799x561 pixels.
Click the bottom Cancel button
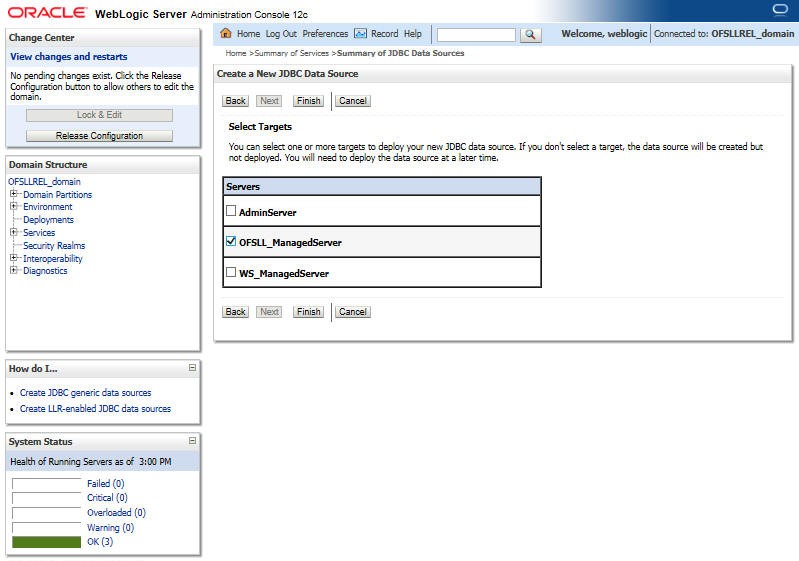(x=353, y=312)
